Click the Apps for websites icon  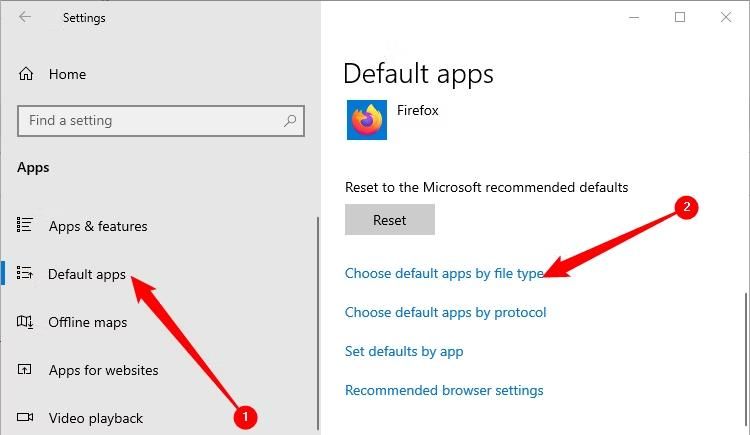click(x=26, y=370)
